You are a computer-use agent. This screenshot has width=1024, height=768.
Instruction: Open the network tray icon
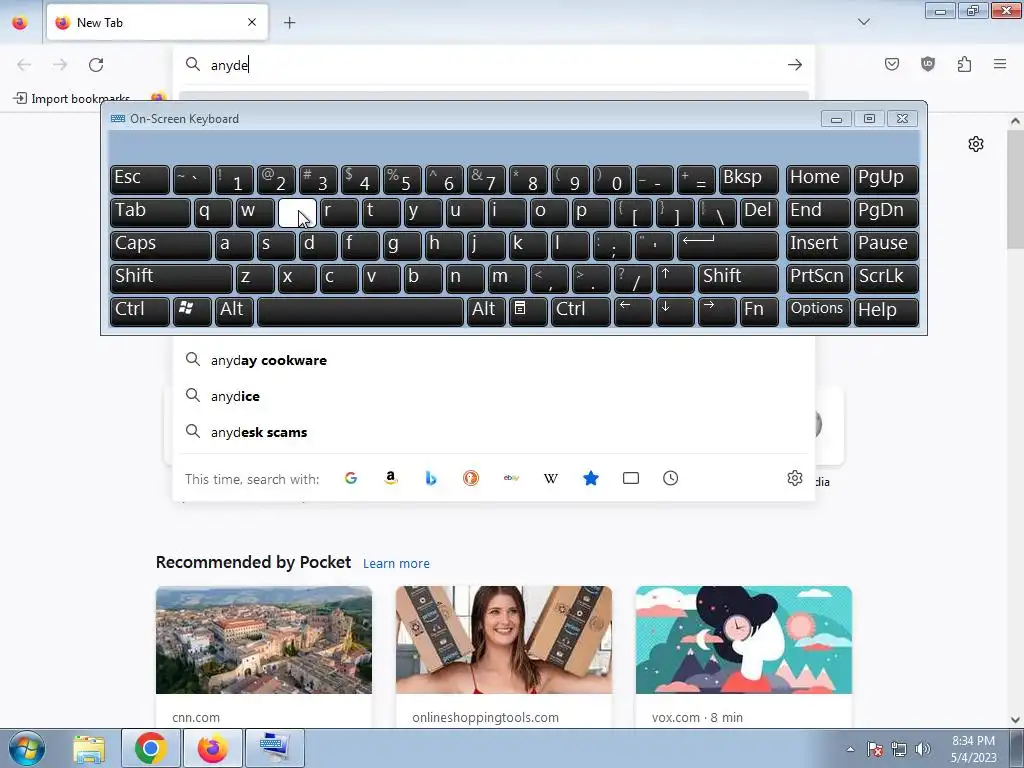899,749
